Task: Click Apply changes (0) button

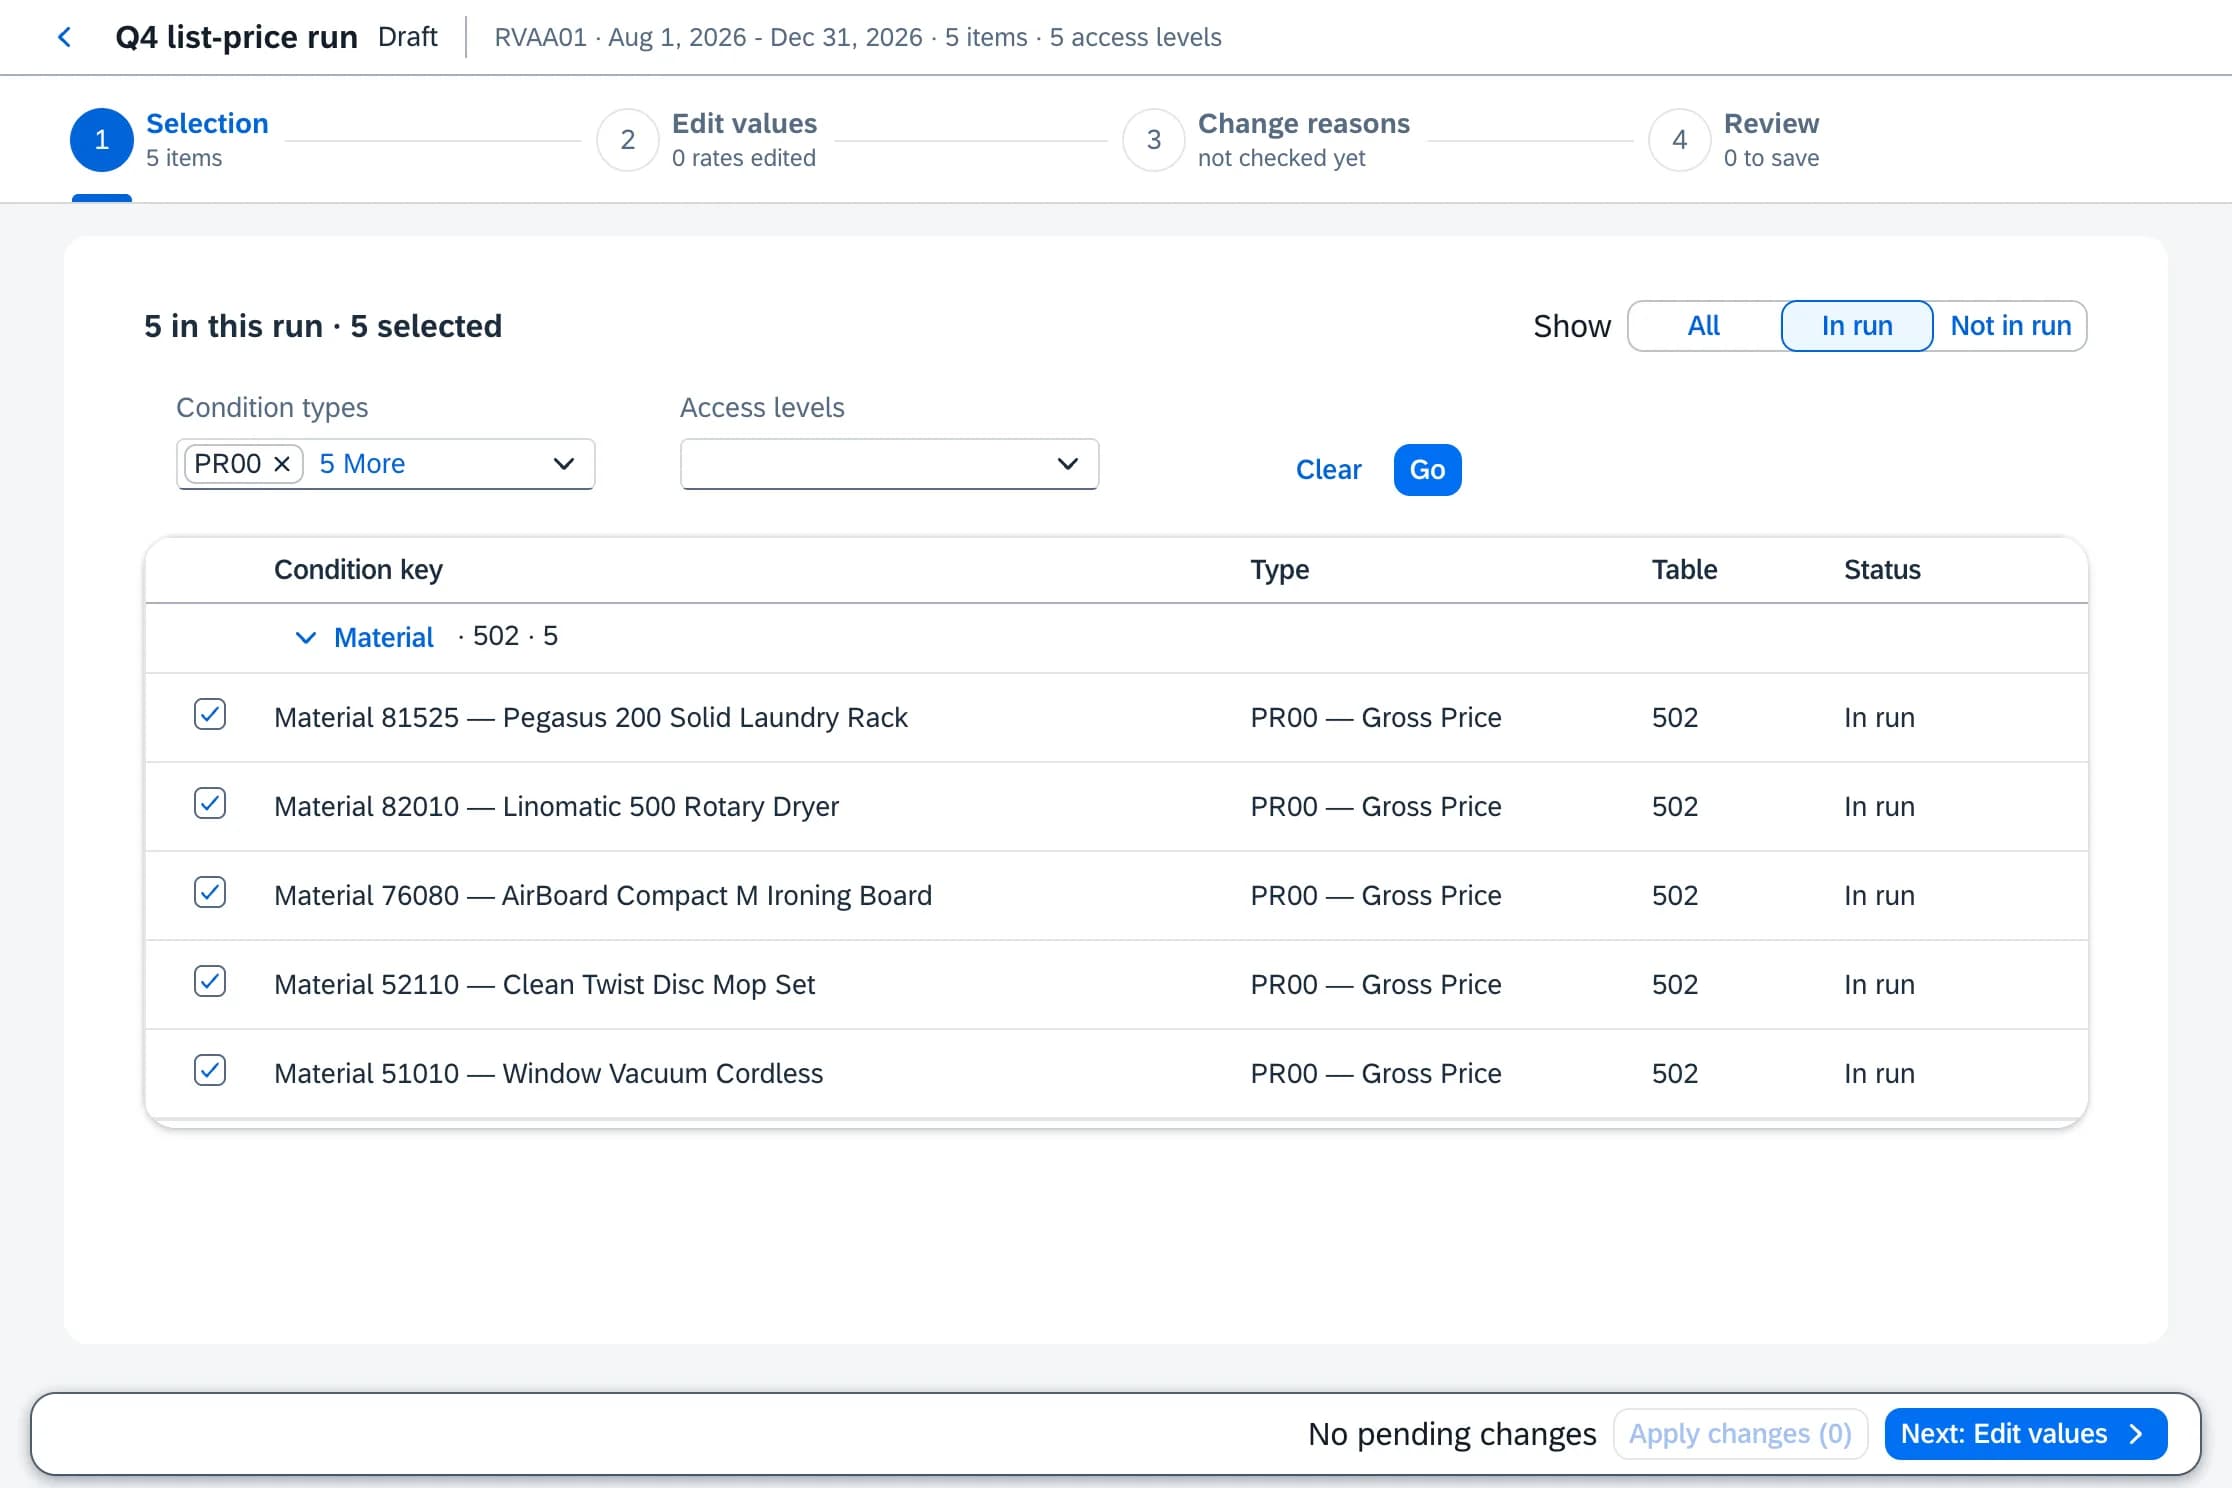Action: coord(1740,1434)
